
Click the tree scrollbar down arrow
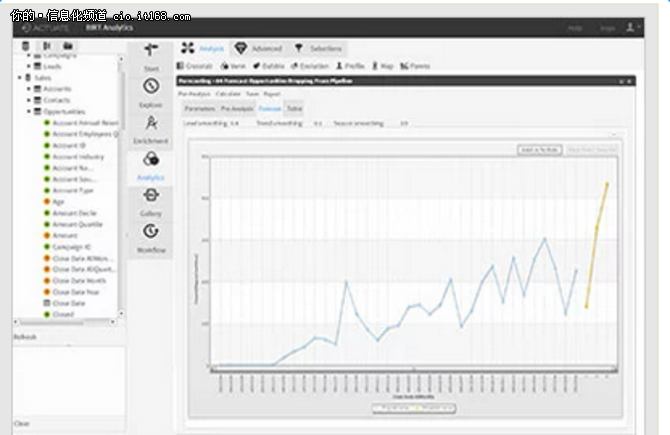(x=121, y=314)
